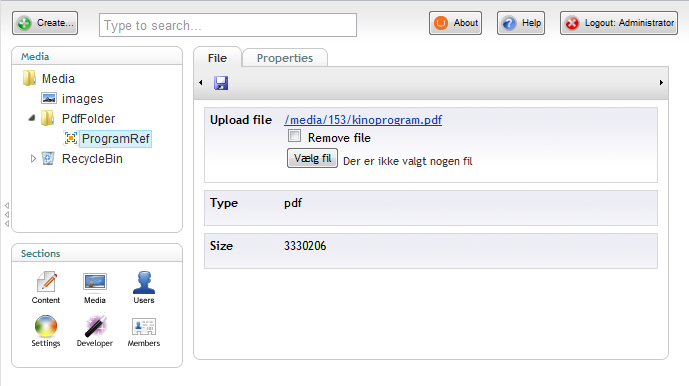Open the Members section
Image resolution: width=689 pixels, height=386 pixels.
[x=144, y=331]
